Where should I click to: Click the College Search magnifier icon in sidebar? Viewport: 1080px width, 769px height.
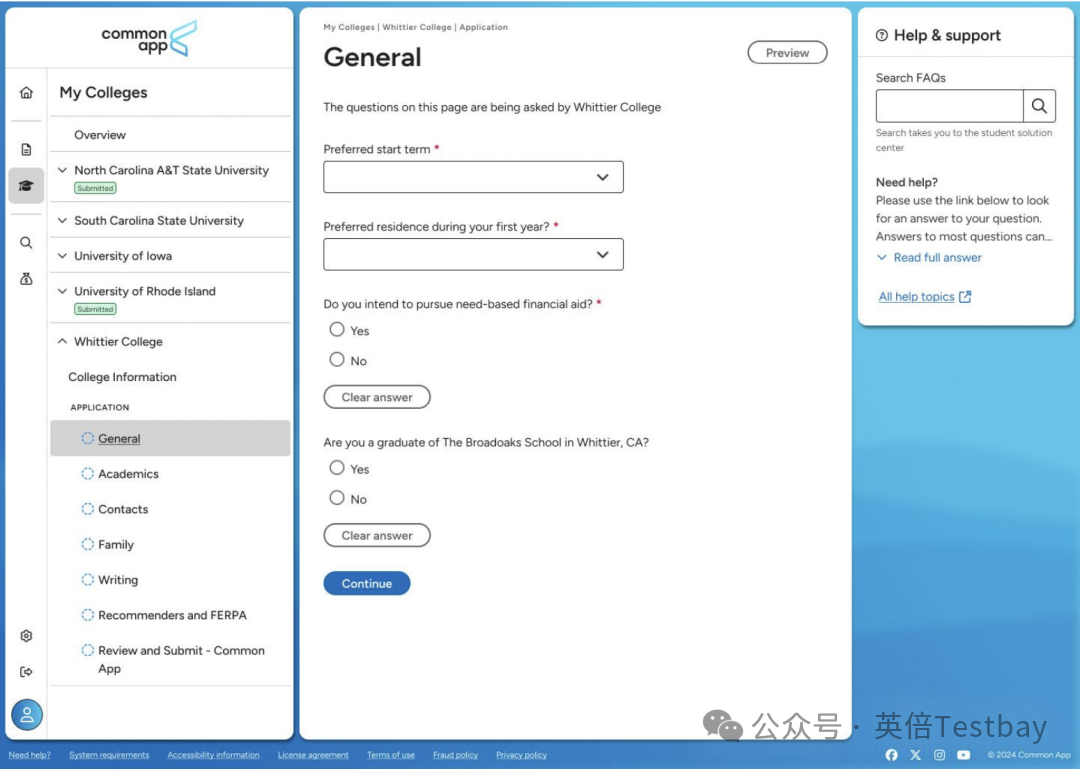click(26, 243)
